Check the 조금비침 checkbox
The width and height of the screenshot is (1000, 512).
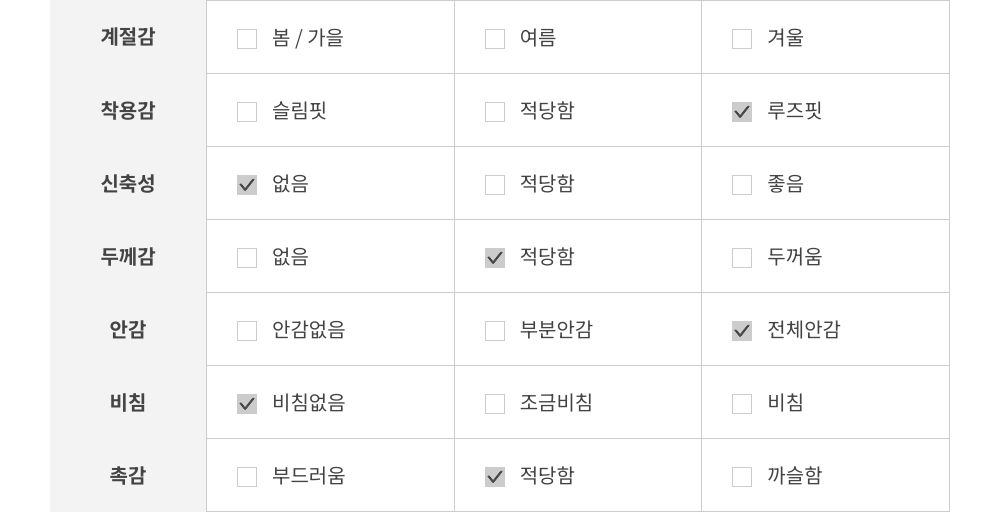(x=495, y=404)
